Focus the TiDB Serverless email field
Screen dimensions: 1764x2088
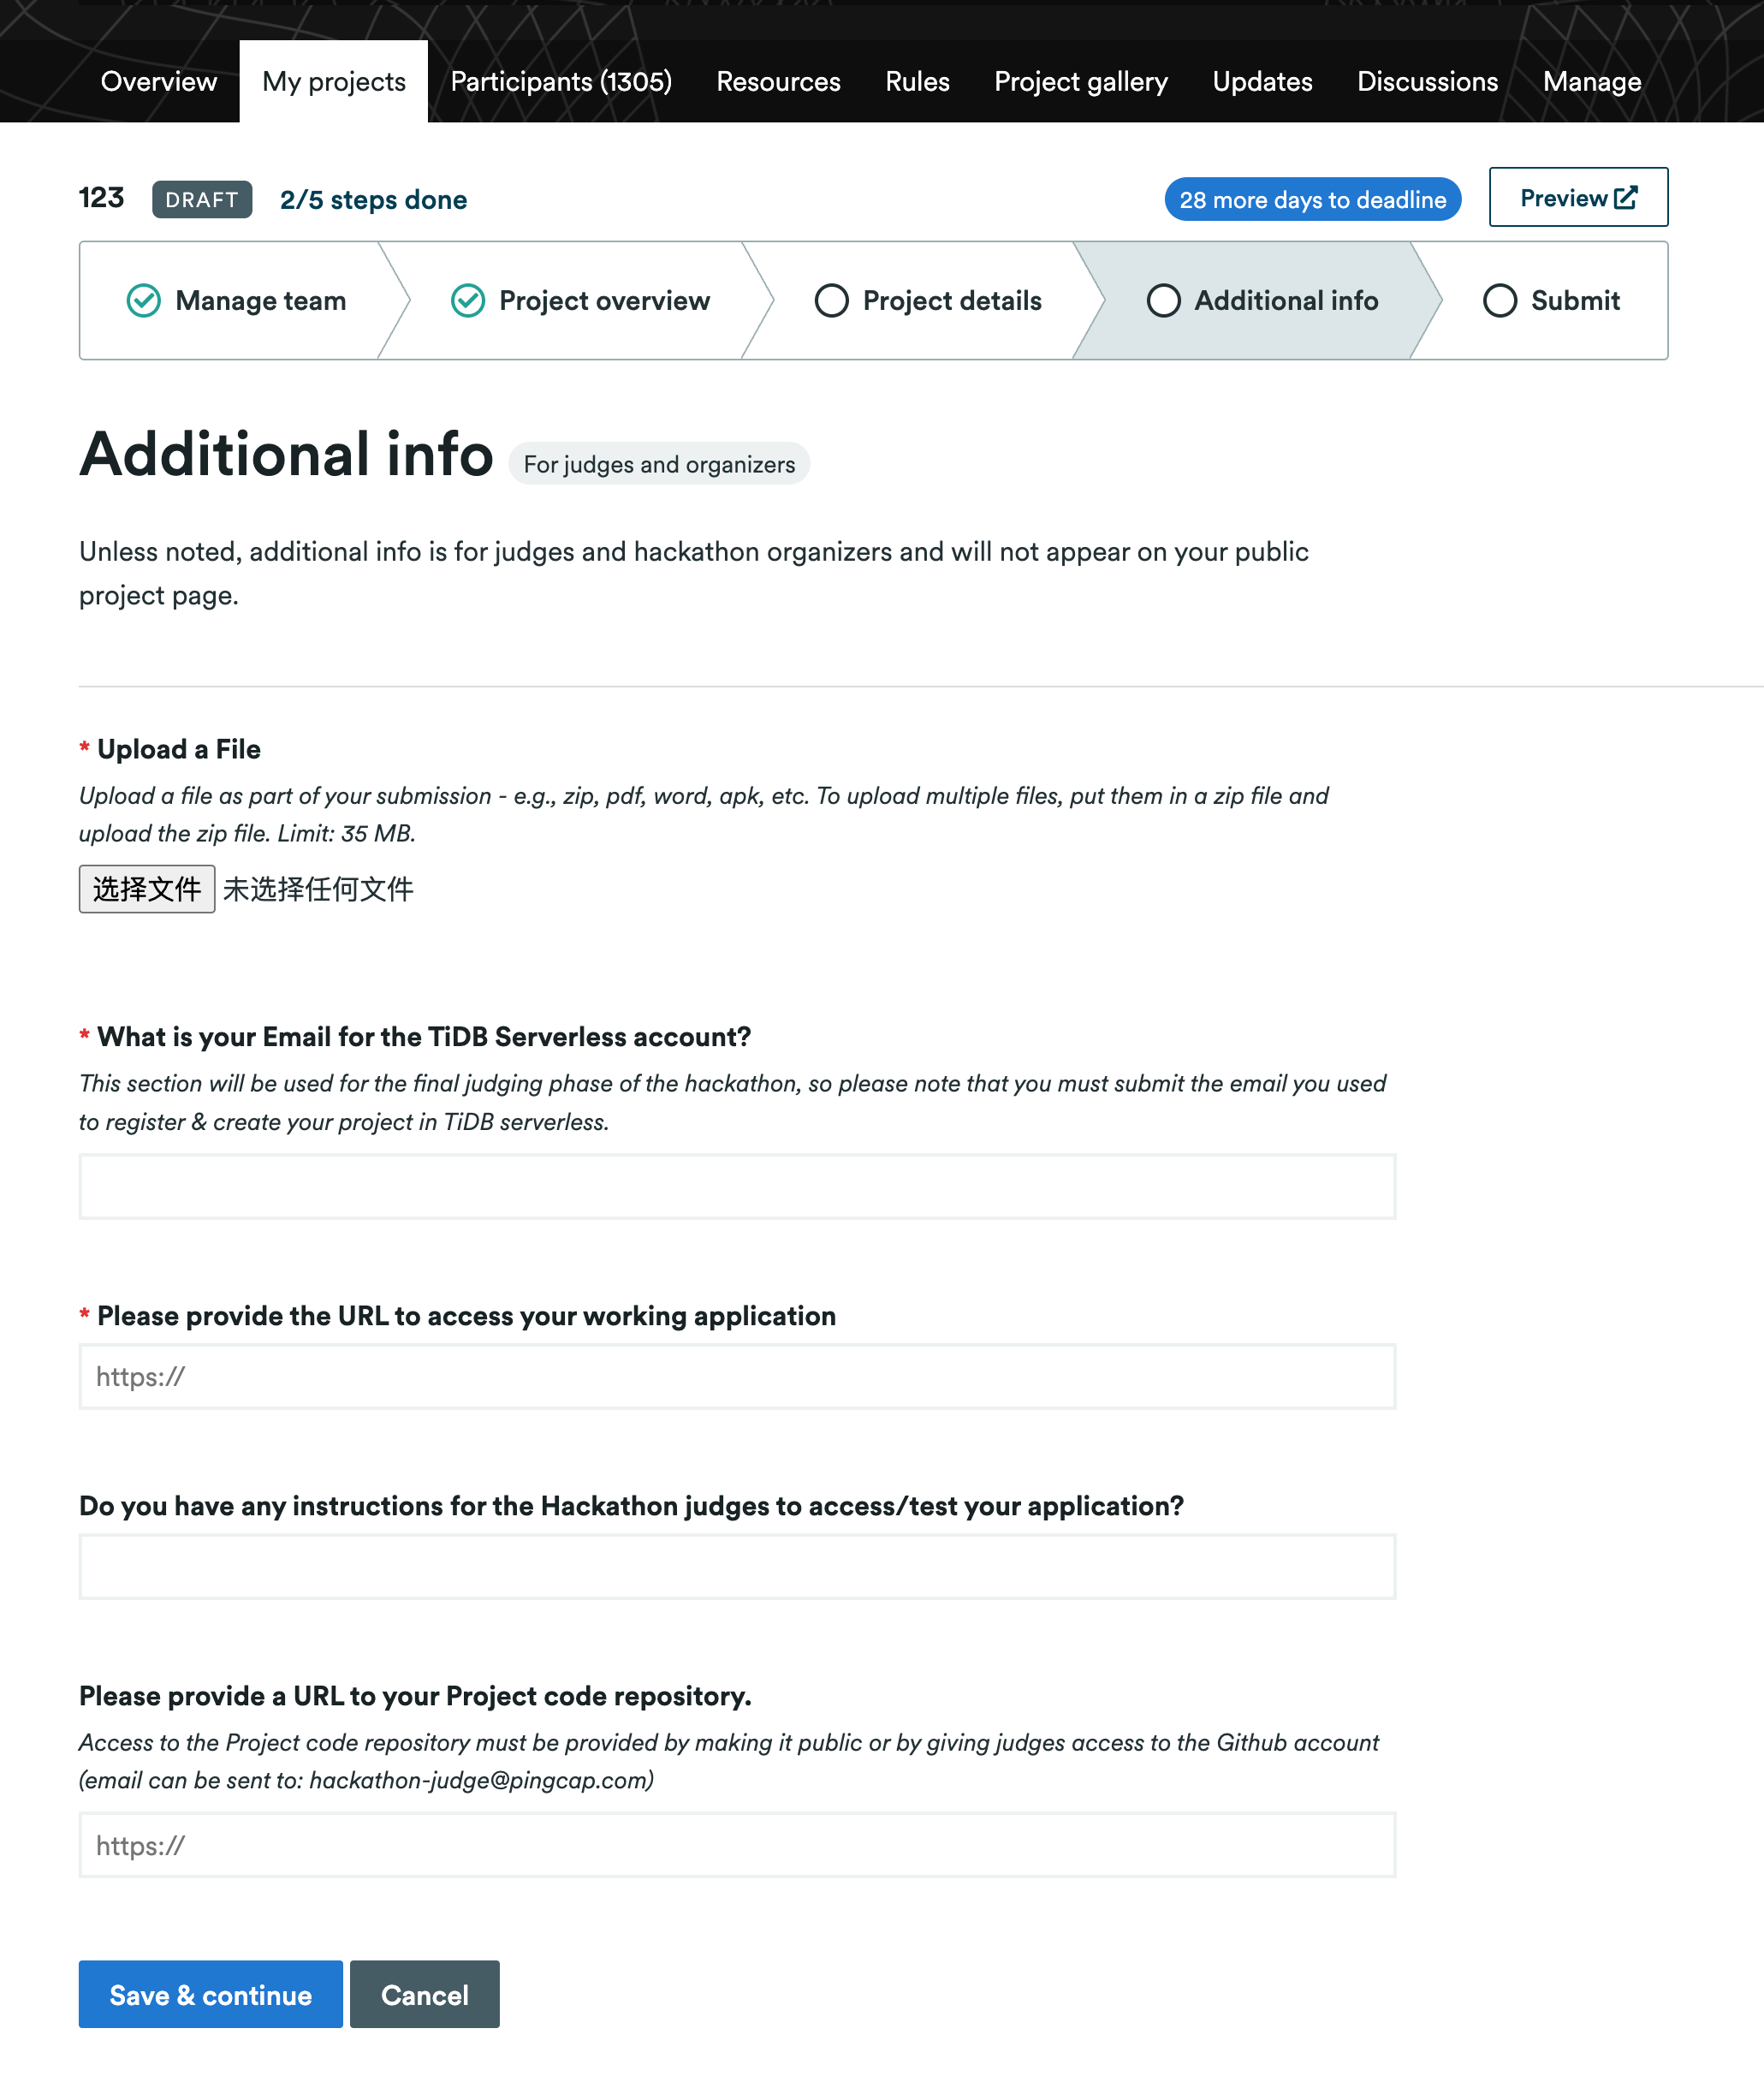(737, 1186)
